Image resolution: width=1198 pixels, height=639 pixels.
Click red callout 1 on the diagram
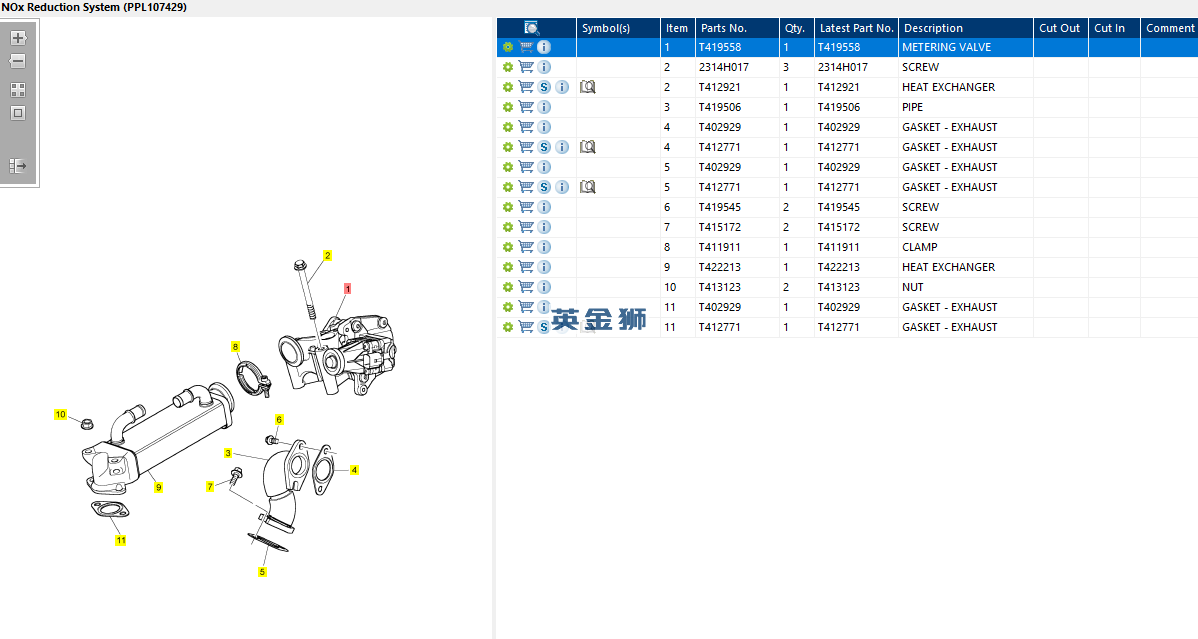[x=347, y=288]
